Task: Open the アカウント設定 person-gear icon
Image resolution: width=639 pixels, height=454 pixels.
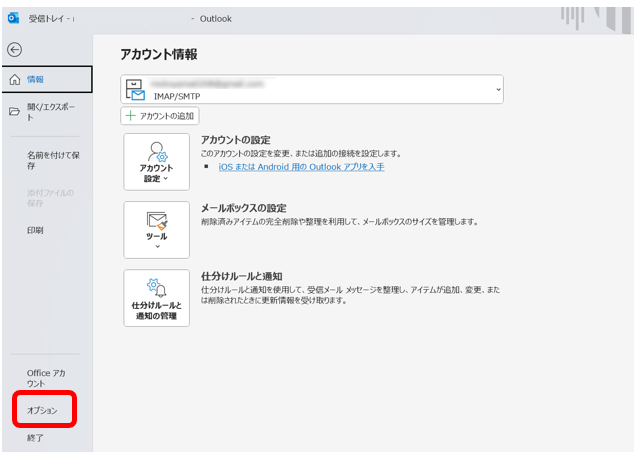Action: [x=157, y=152]
